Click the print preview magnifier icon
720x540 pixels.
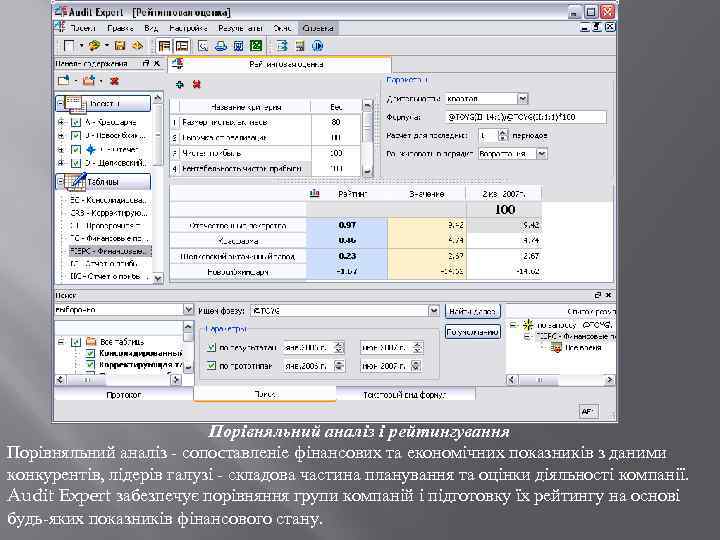coord(202,46)
